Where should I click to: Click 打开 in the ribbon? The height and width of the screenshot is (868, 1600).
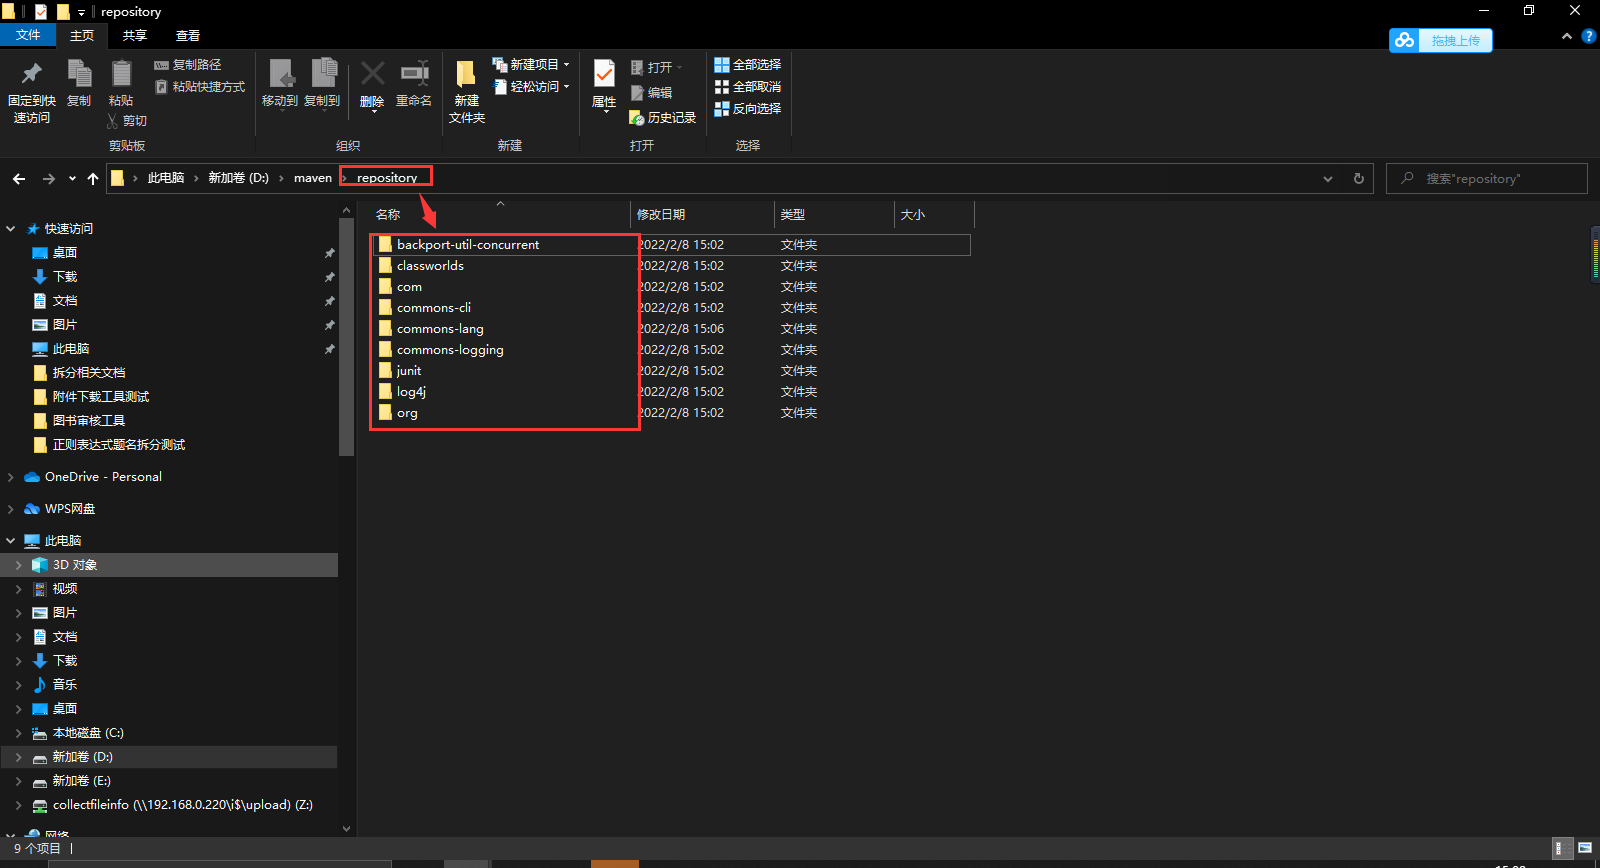click(x=657, y=68)
